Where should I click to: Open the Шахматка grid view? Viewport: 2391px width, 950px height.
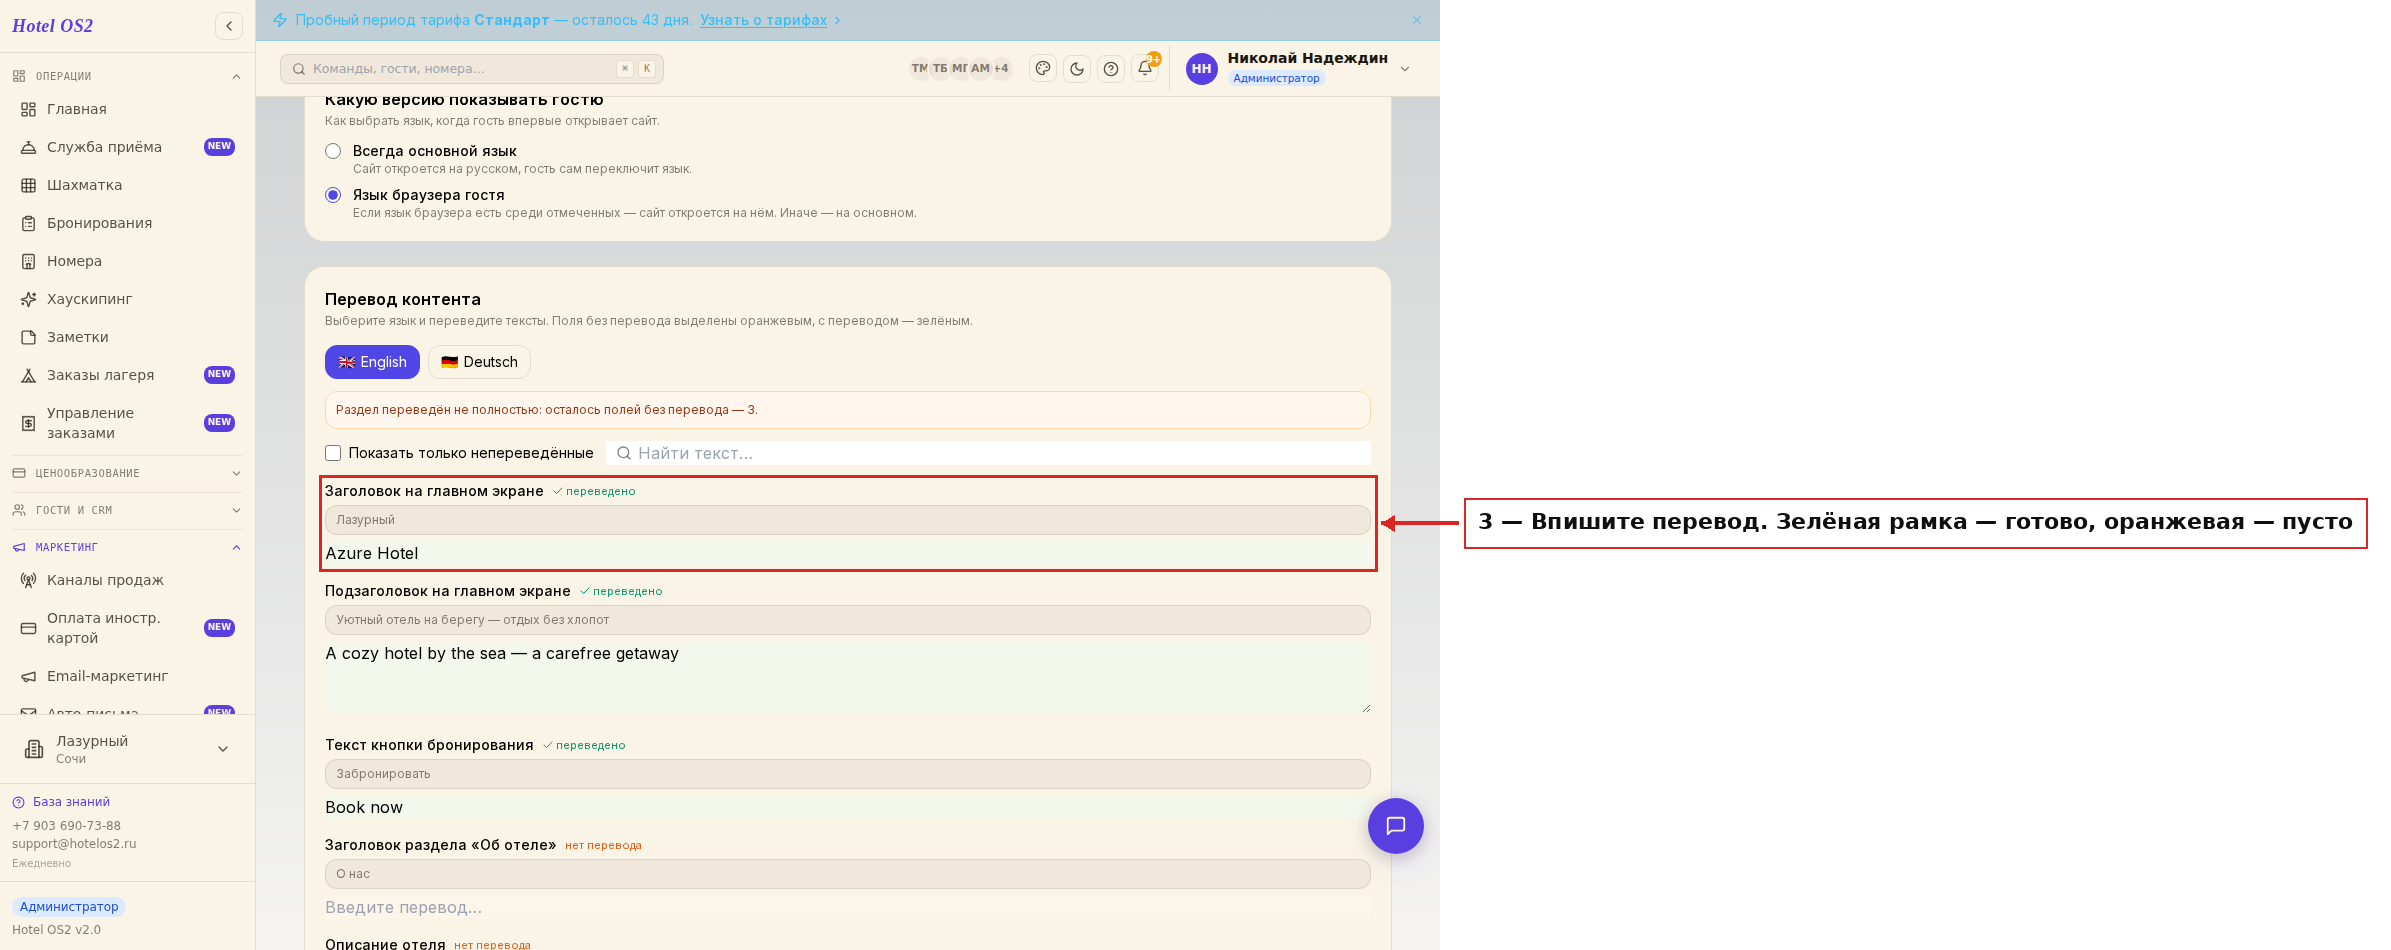point(127,185)
